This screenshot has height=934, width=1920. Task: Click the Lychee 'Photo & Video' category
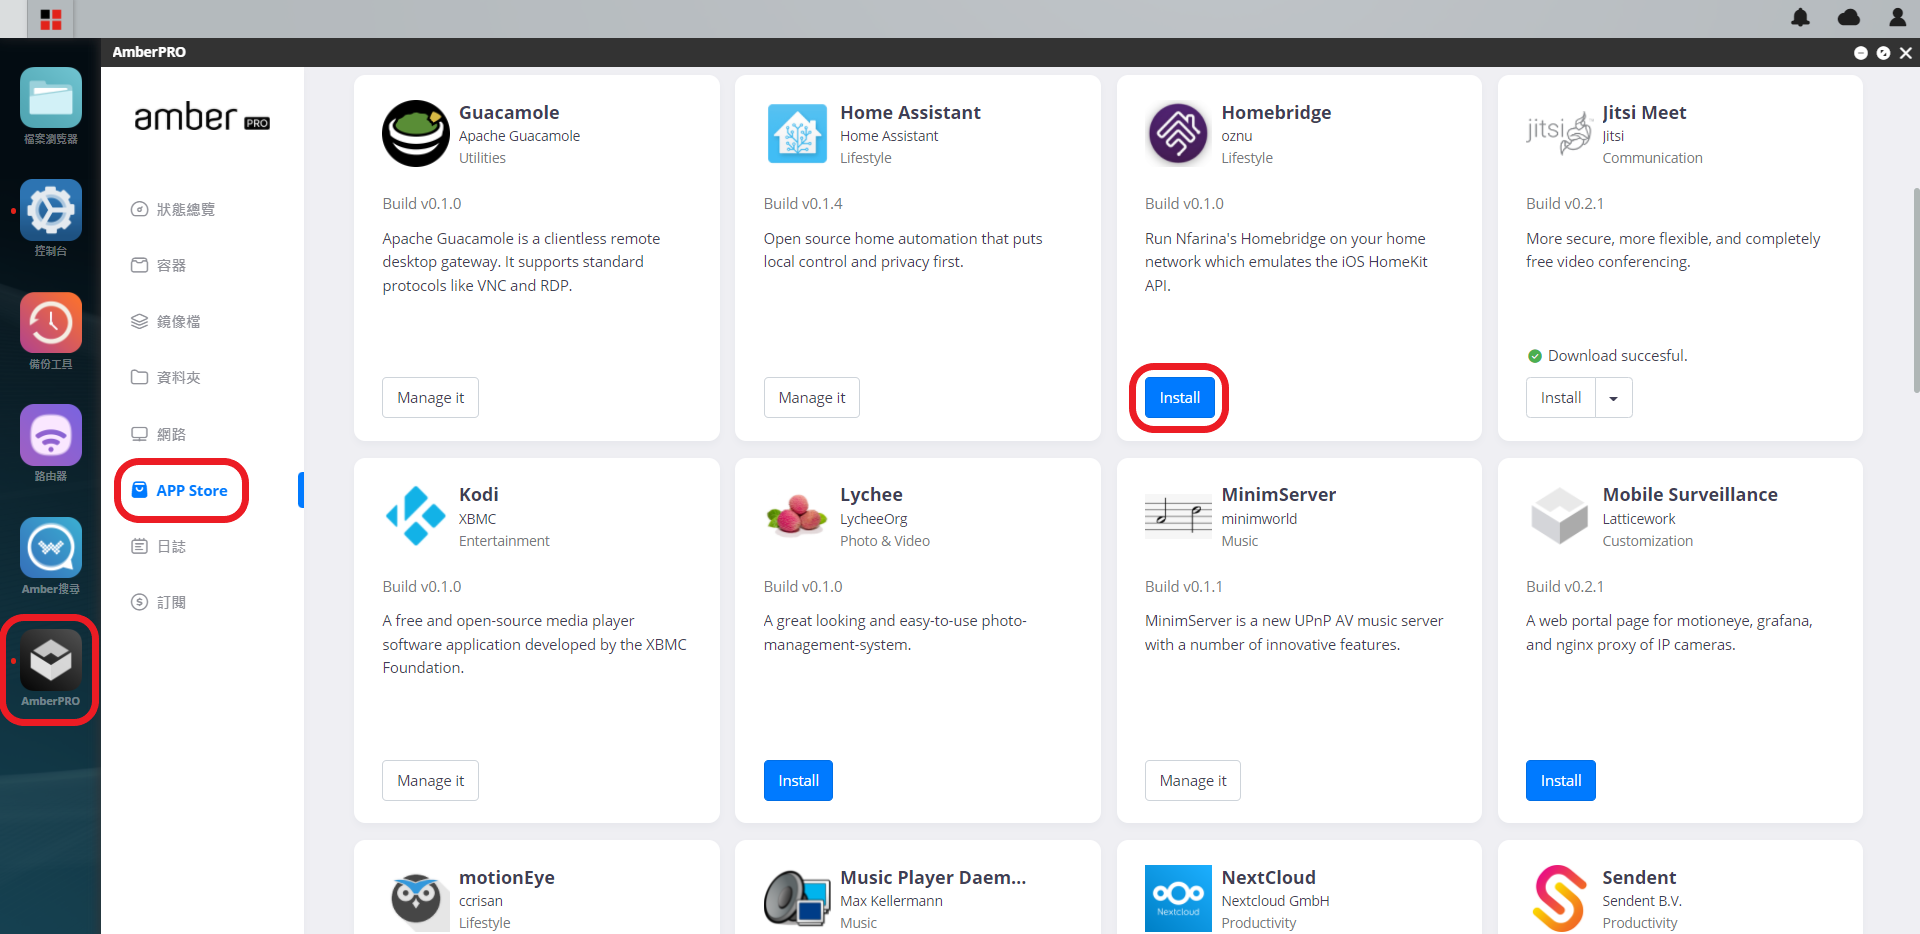(x=885, y=541)
